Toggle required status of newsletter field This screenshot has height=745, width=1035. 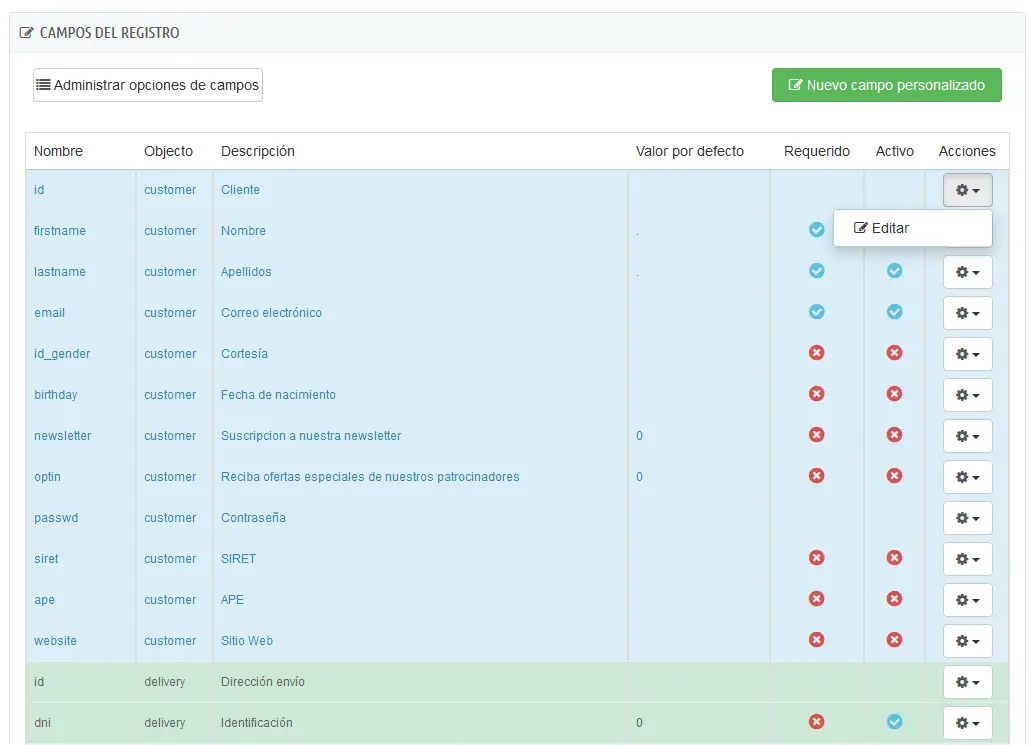817,435
